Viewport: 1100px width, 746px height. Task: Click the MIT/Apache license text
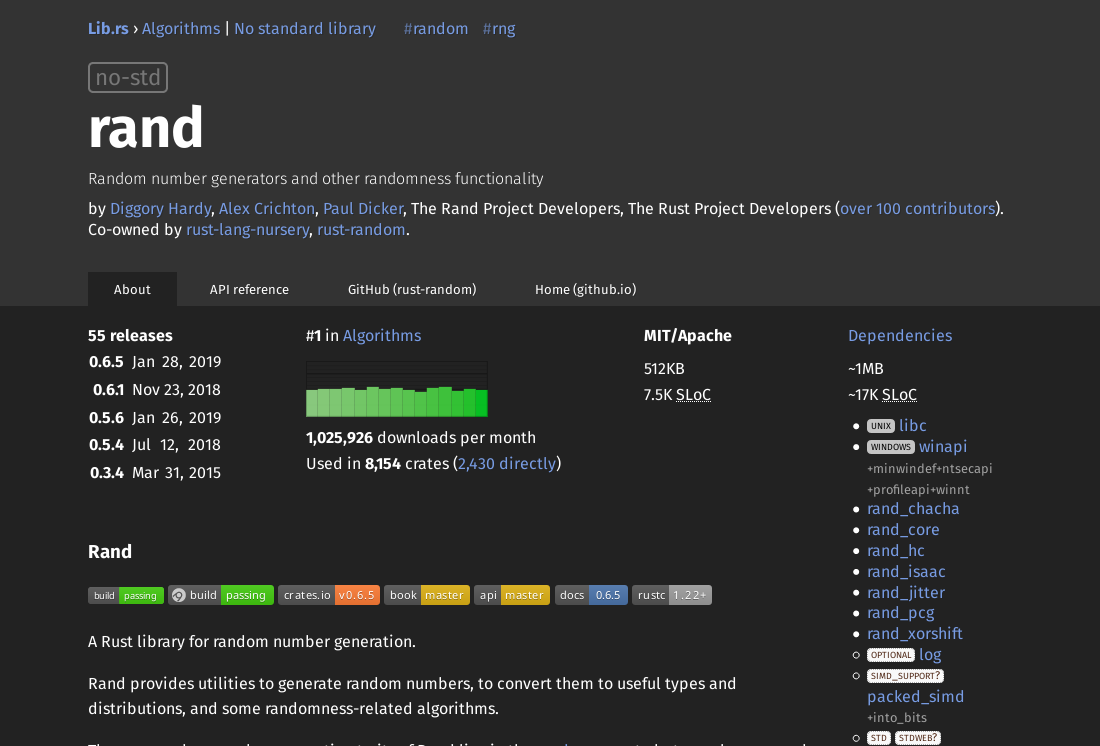coord(688,335)
